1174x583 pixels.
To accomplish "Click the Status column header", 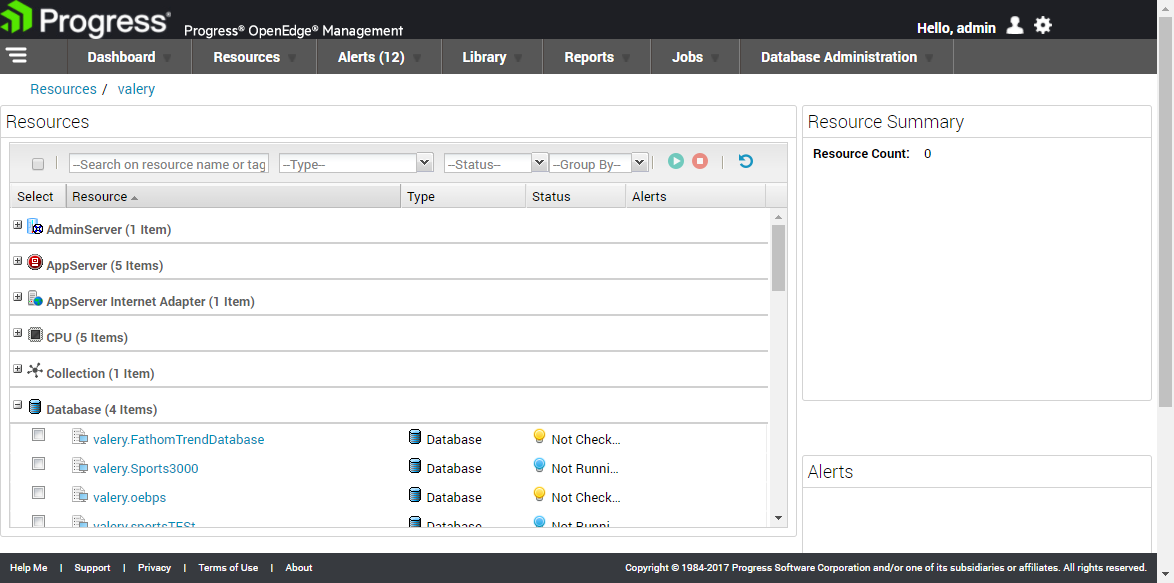I will [x=575, y=196].
